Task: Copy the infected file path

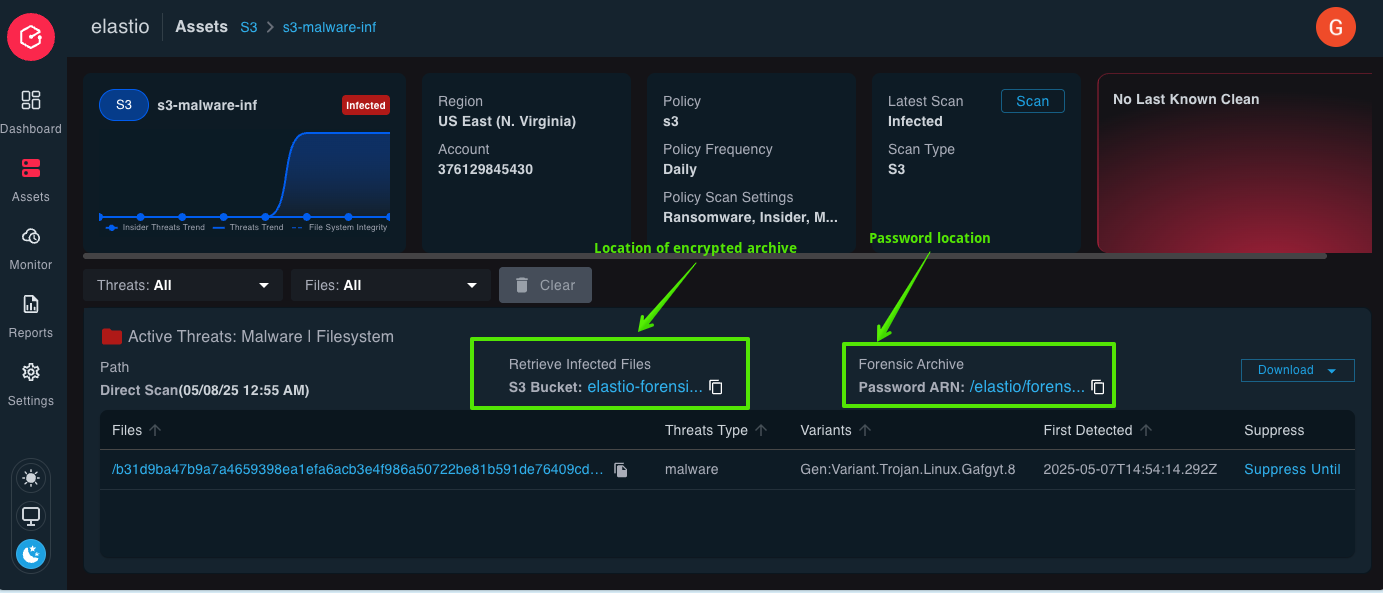Action: [621, 470]
